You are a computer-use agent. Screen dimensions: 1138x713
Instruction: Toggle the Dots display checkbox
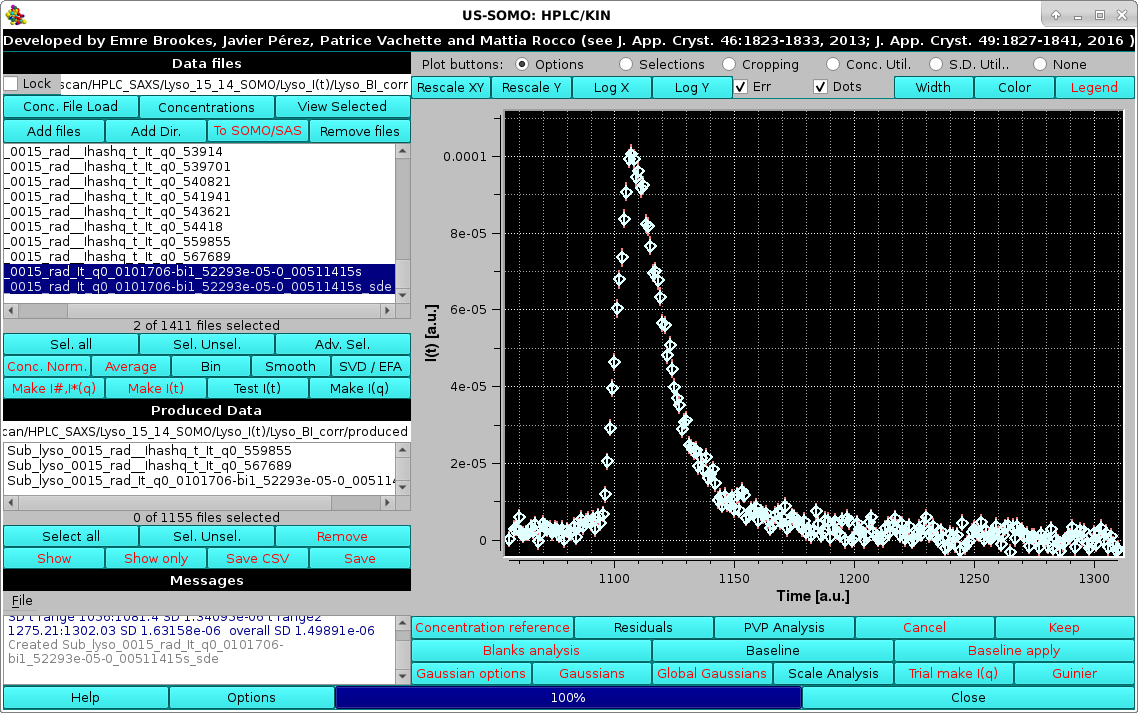click(x=820, y=87)
